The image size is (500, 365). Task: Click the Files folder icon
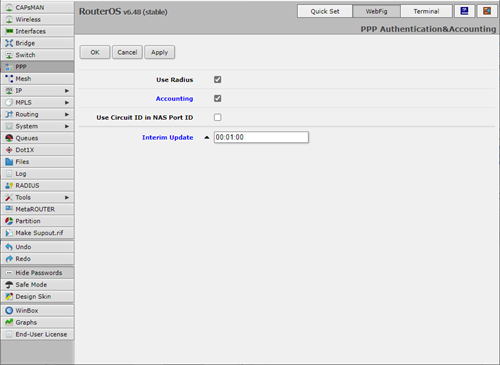(x=9, y=162)
